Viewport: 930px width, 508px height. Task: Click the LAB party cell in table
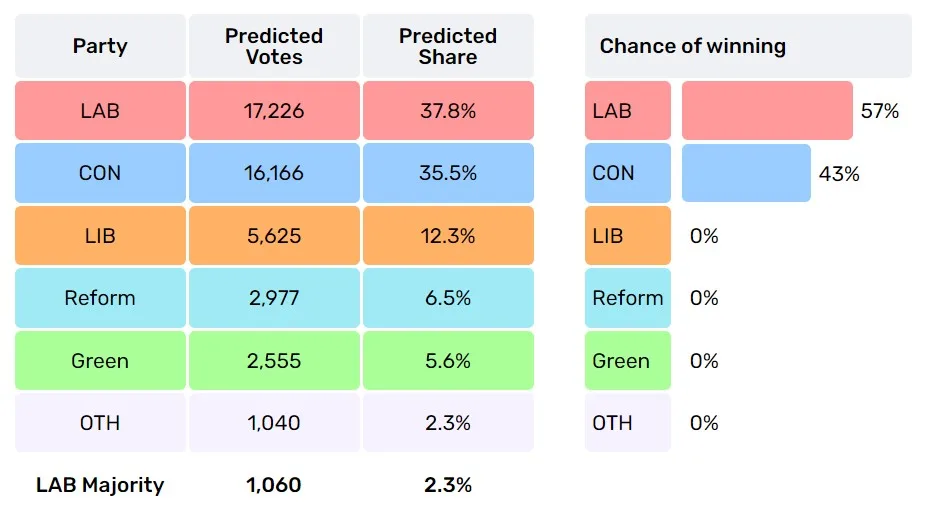[x=100, y=110]
